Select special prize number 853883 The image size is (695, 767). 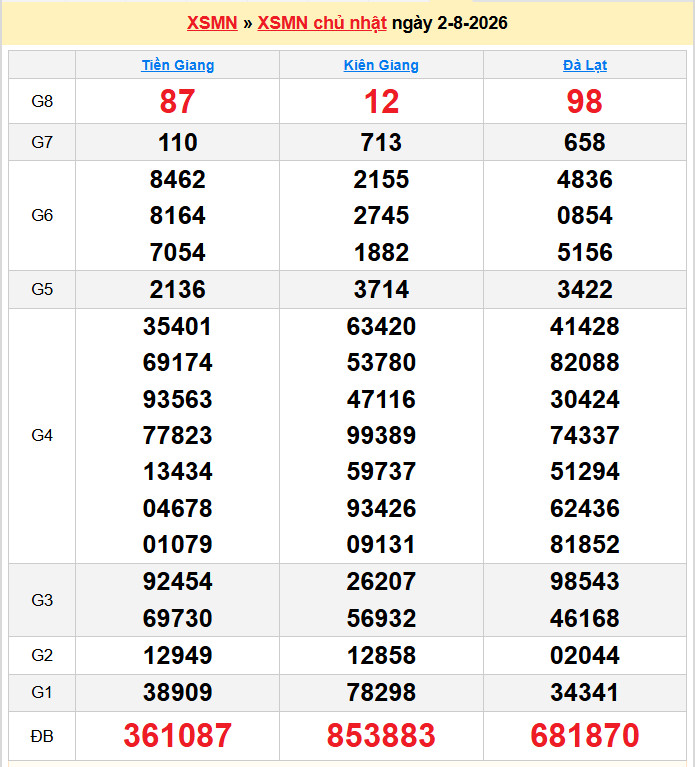coord(381,736)
